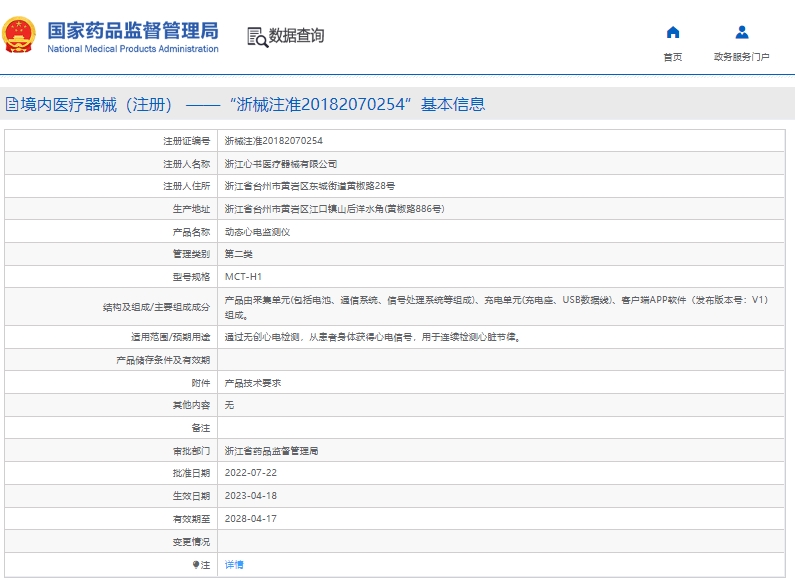Viewport: 795px width, 582px height.
Task: Select management category 第二类
Action: click(239, 254)
